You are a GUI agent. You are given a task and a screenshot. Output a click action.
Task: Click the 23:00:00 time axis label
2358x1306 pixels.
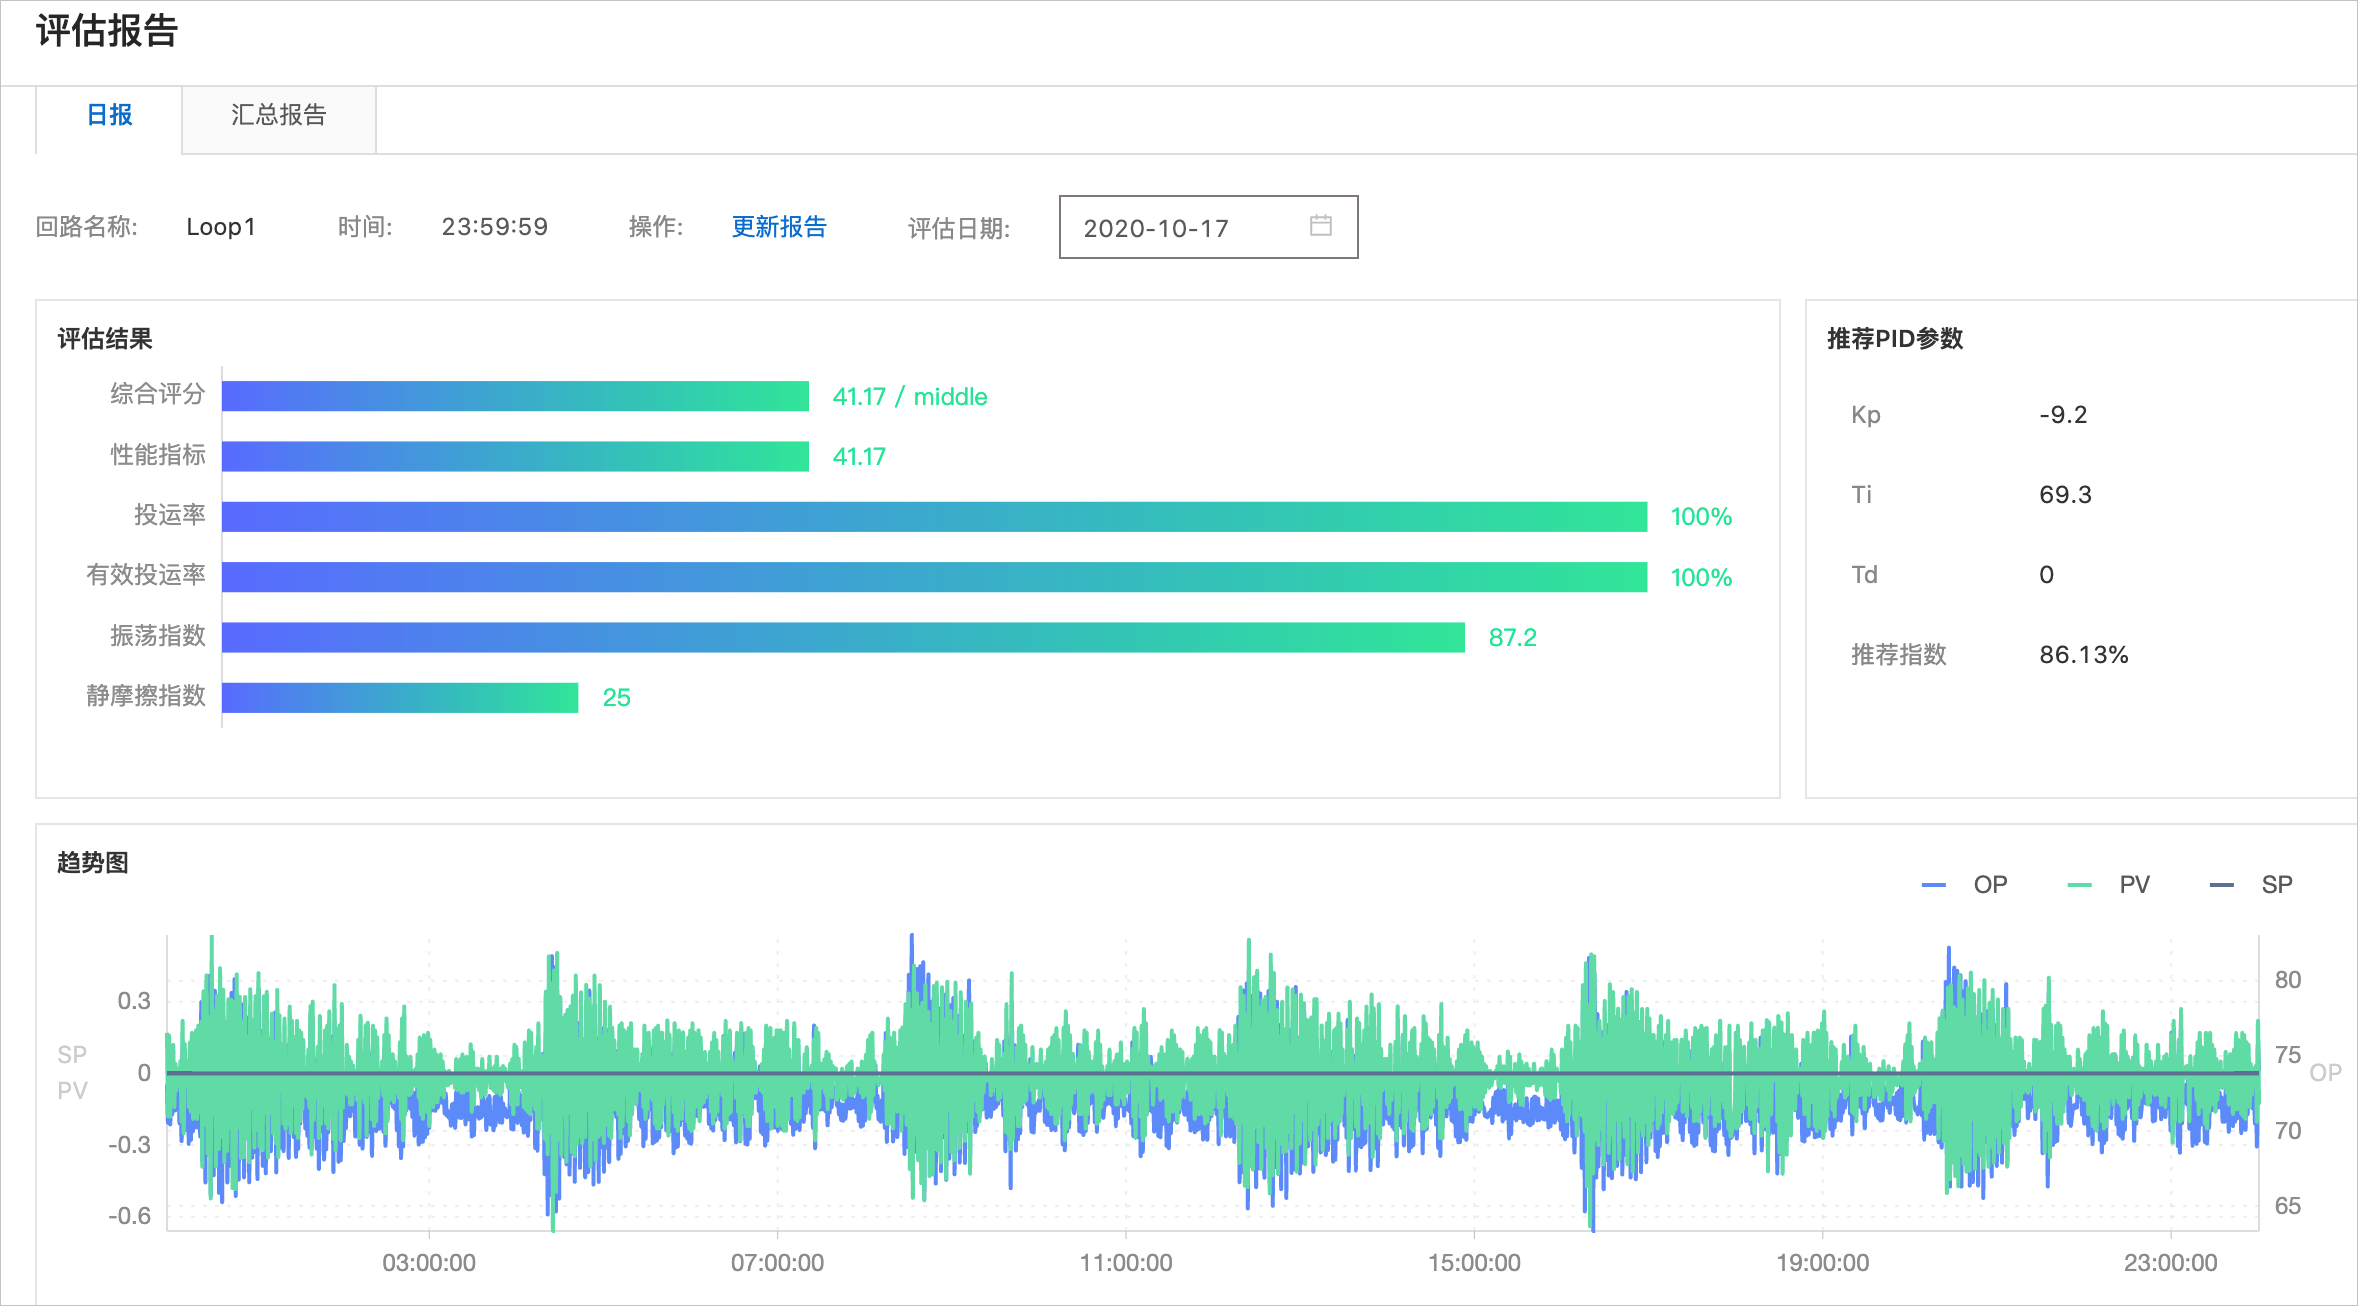(2171, 1263)
